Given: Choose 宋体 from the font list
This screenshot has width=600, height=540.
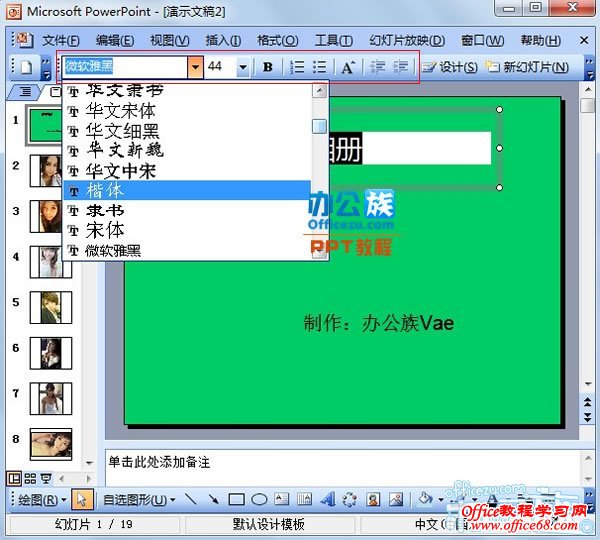Looking at the screenshot, I should coord(188,230).
